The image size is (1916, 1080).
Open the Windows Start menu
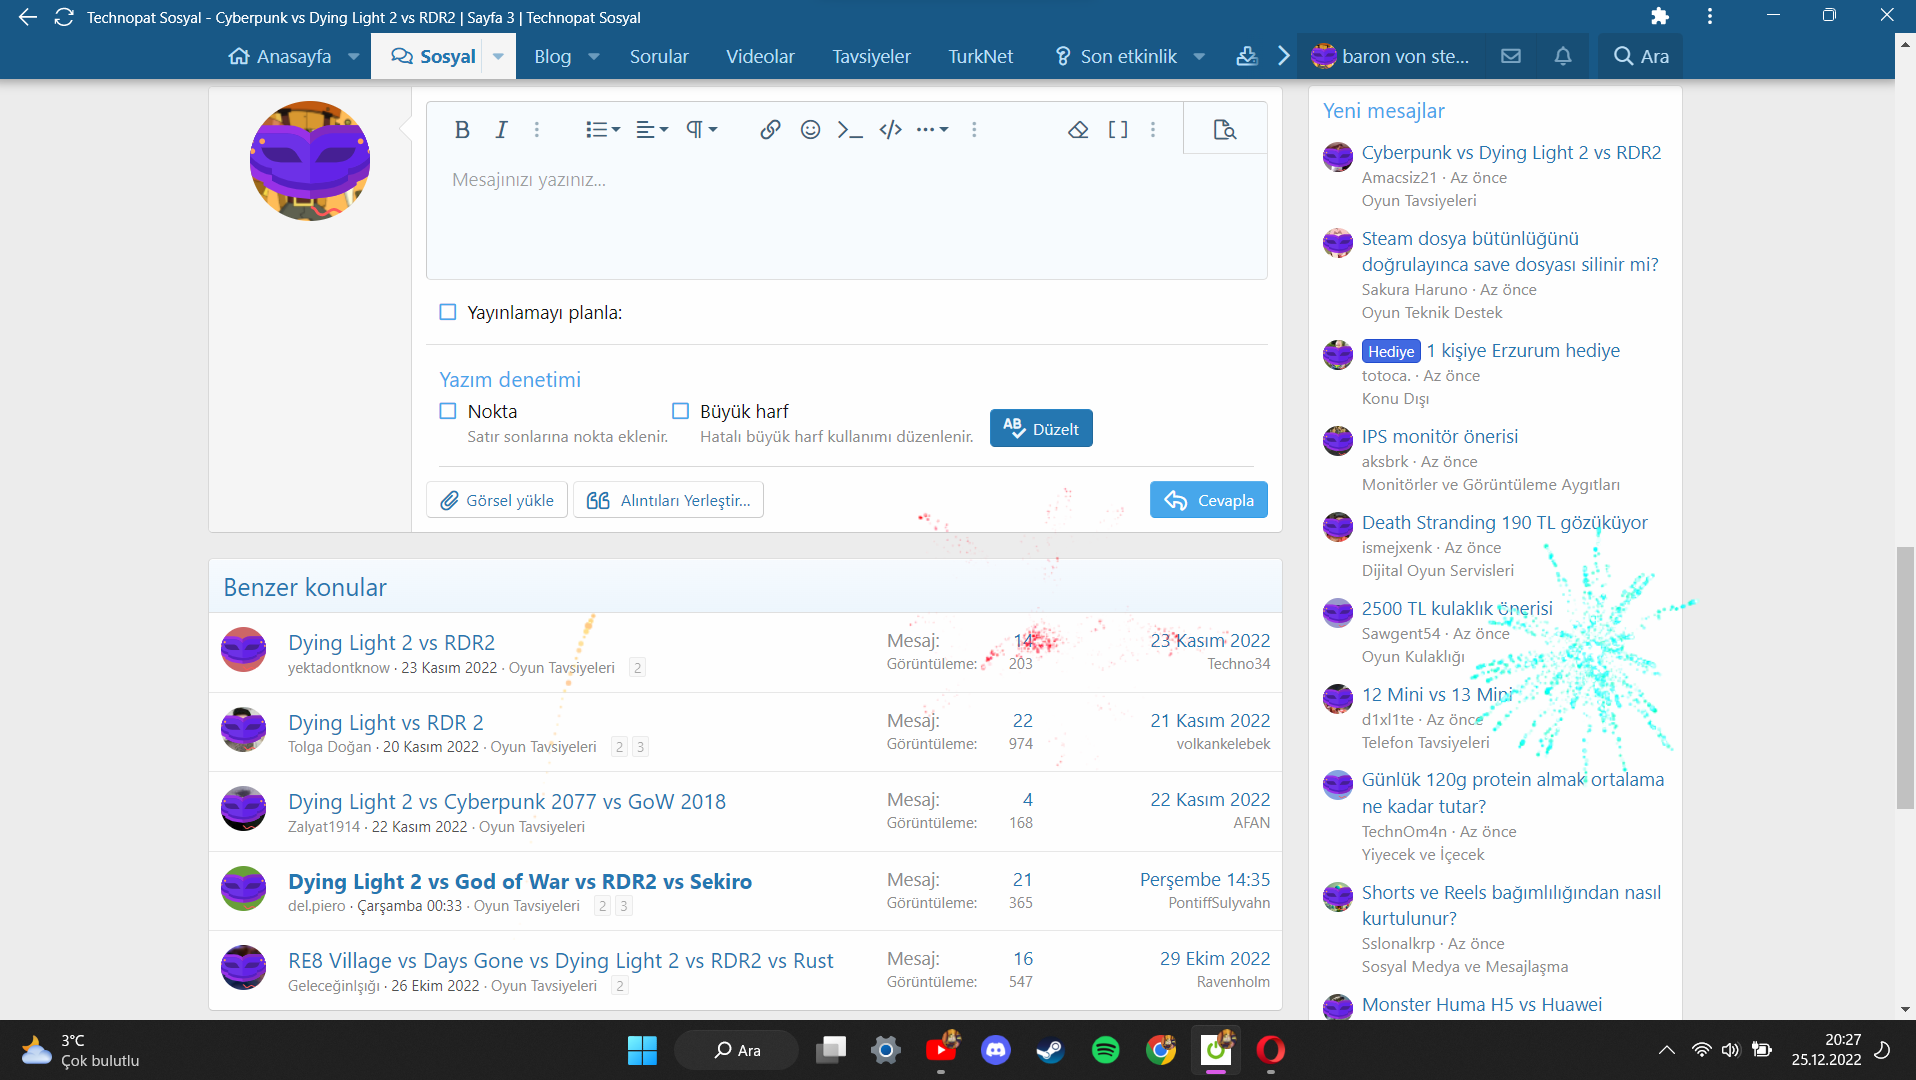pyautogui.click(x=642, y=1050)
